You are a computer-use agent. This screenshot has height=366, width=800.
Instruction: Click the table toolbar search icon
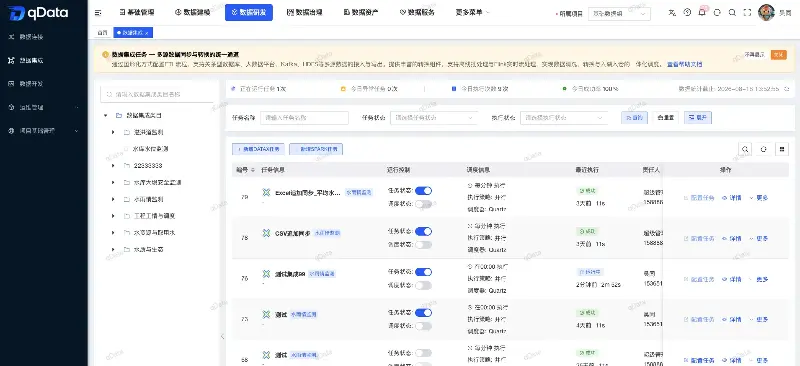coord(745,149)
